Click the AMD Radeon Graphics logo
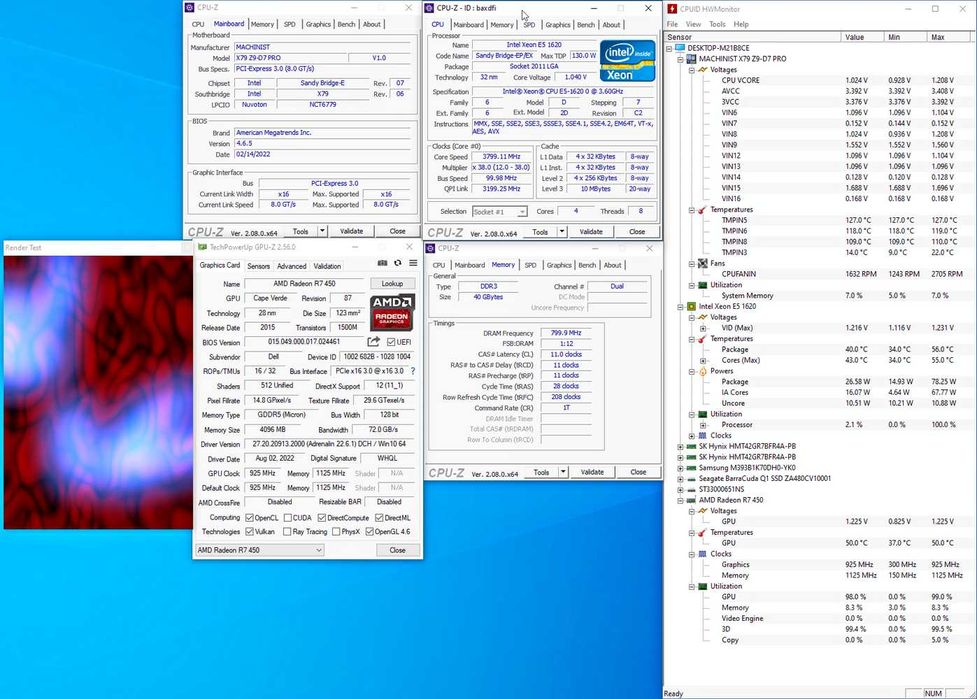 click(x=392, y=312)
